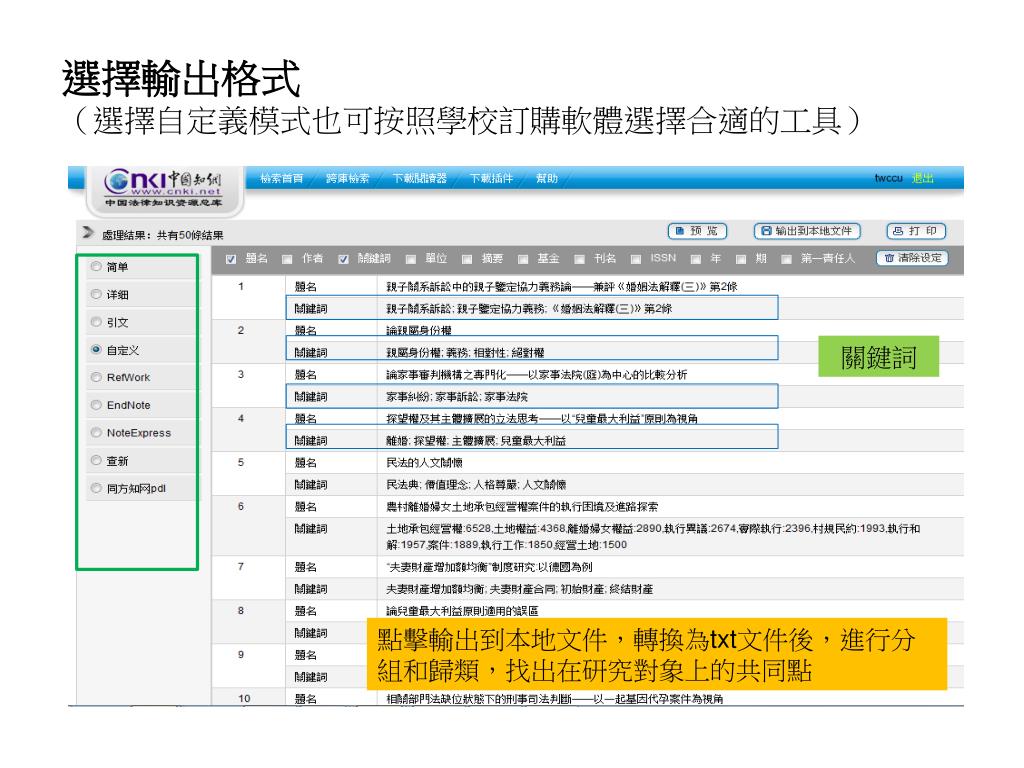This screenshot has width=1024, height=768.
Task: Click row 4 title about 探望權
Action: [x=541, y=419]
